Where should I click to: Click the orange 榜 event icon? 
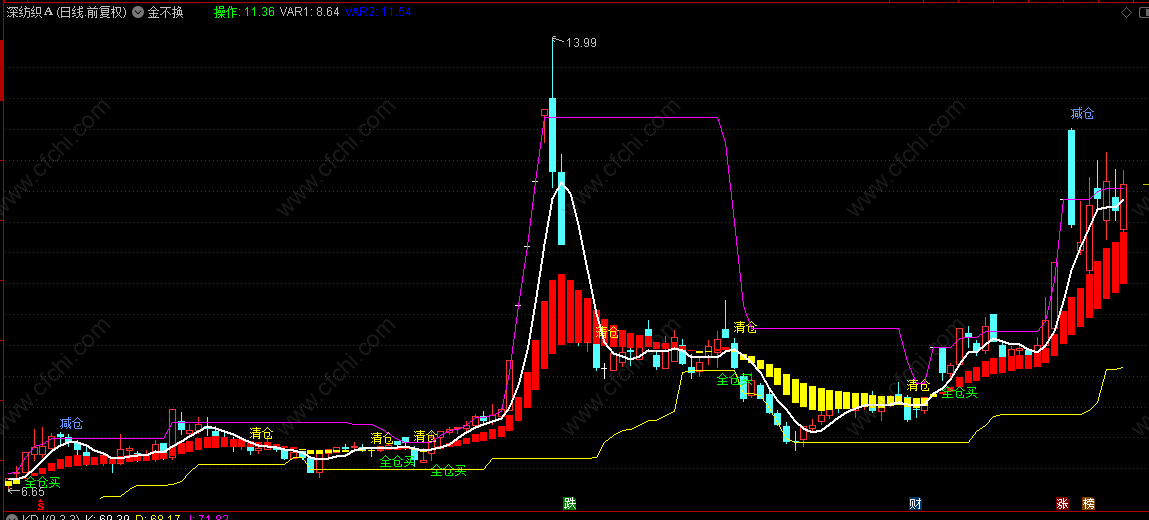[1088, 504]
